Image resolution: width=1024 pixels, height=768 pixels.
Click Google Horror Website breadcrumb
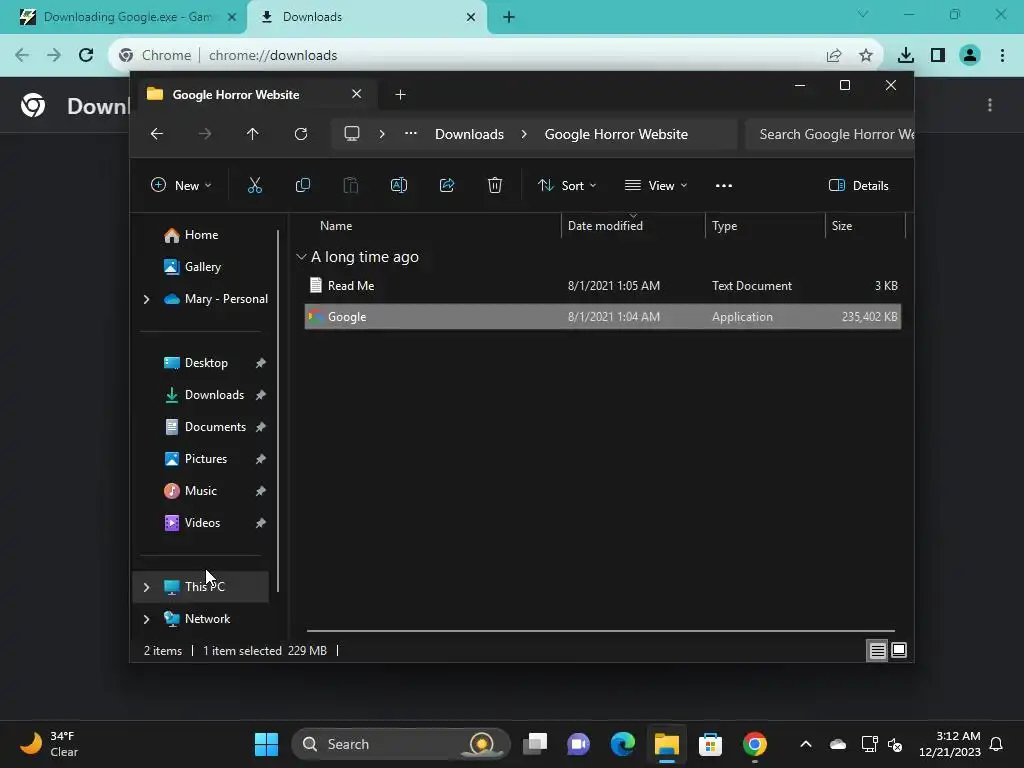click(616, 134)
